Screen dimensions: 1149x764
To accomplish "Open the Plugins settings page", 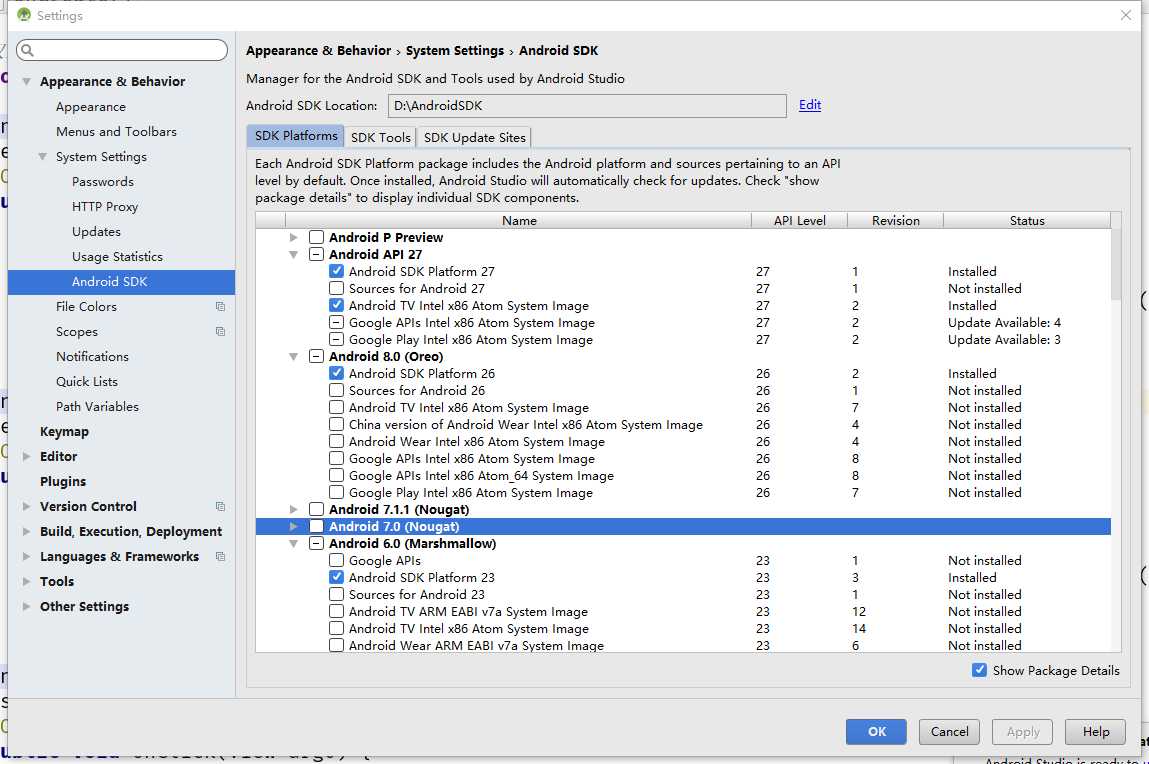I will tap(63, 481).
